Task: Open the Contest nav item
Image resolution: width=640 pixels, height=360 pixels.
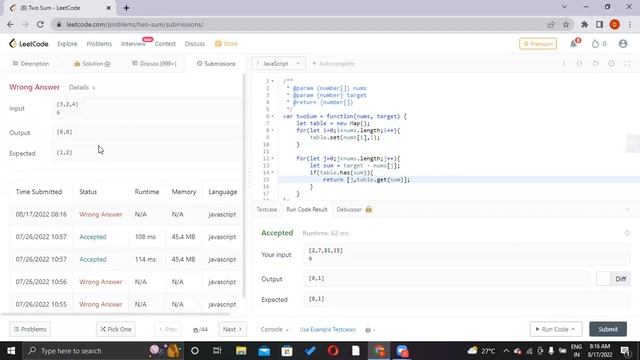Action: tap(165, 44)
